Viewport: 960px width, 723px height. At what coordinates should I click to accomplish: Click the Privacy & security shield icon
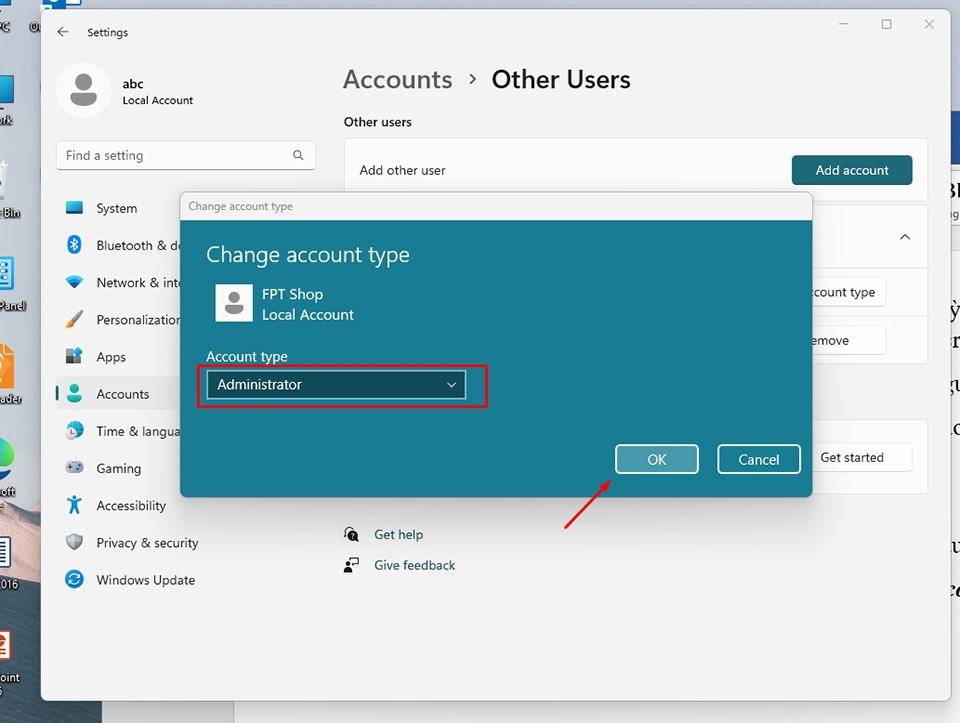(74, 542)
